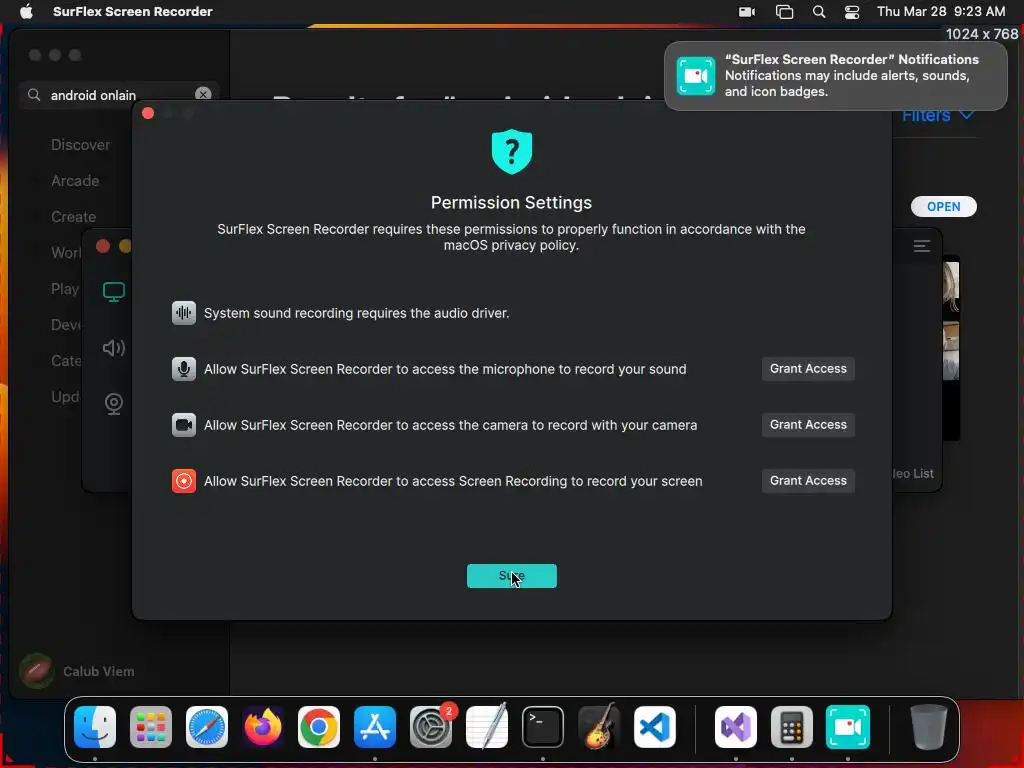Open System Settings from the Dock
This screenshot has height=768, width=1024.
click(x=431, y=727)
